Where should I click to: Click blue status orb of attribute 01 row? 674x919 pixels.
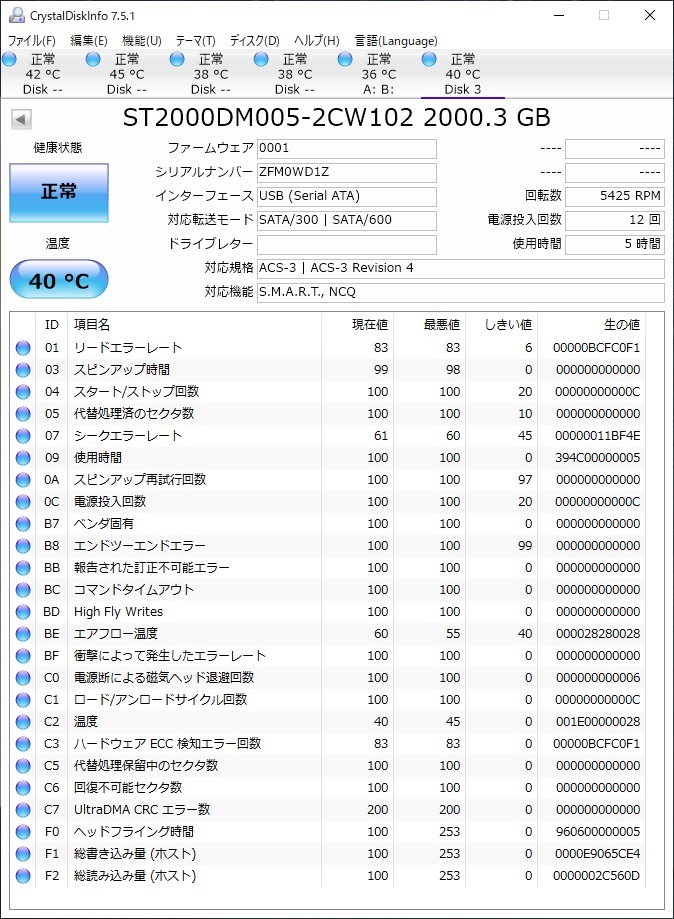[23, 348]
